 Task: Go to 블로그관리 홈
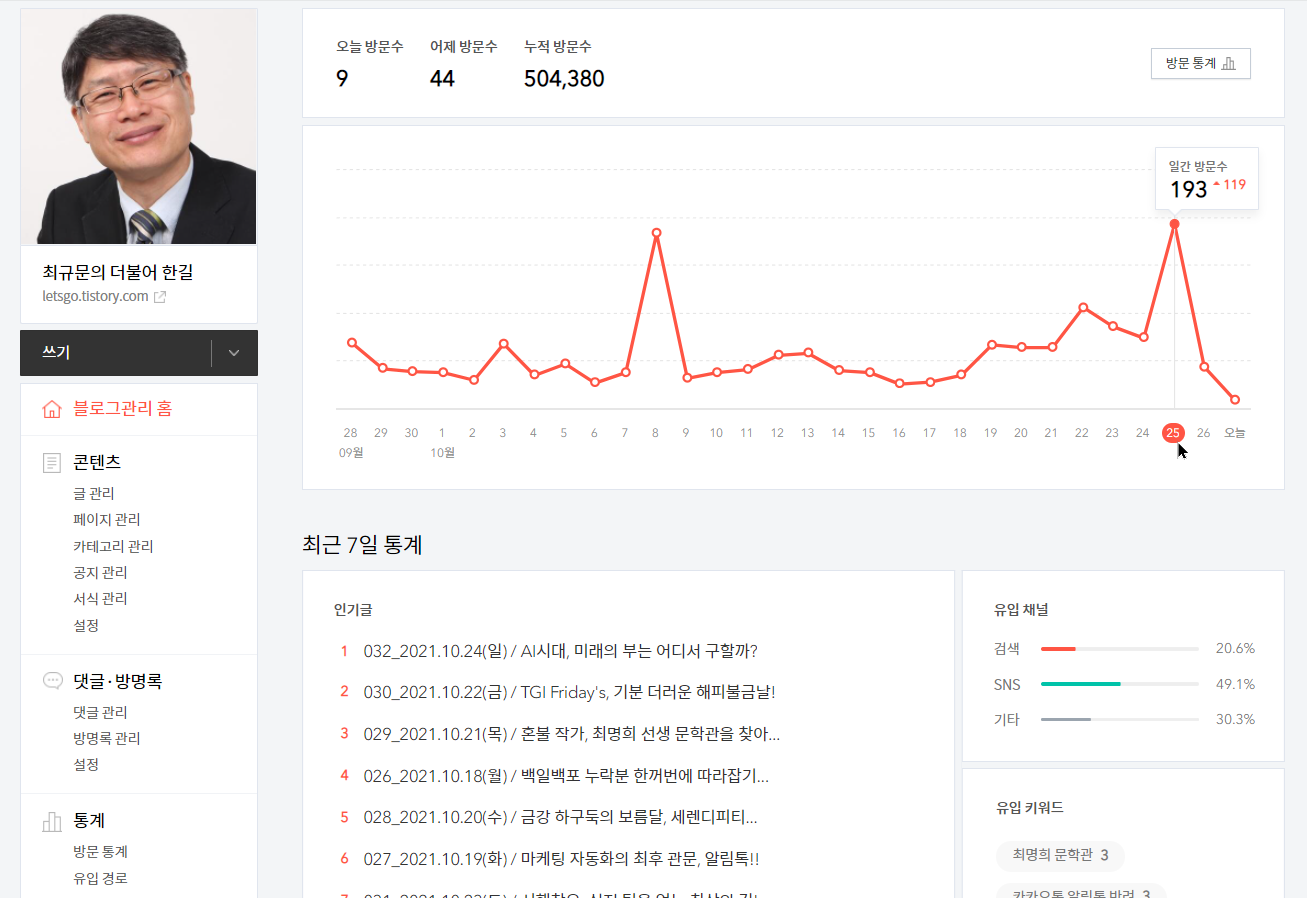(x=122, y=409)
